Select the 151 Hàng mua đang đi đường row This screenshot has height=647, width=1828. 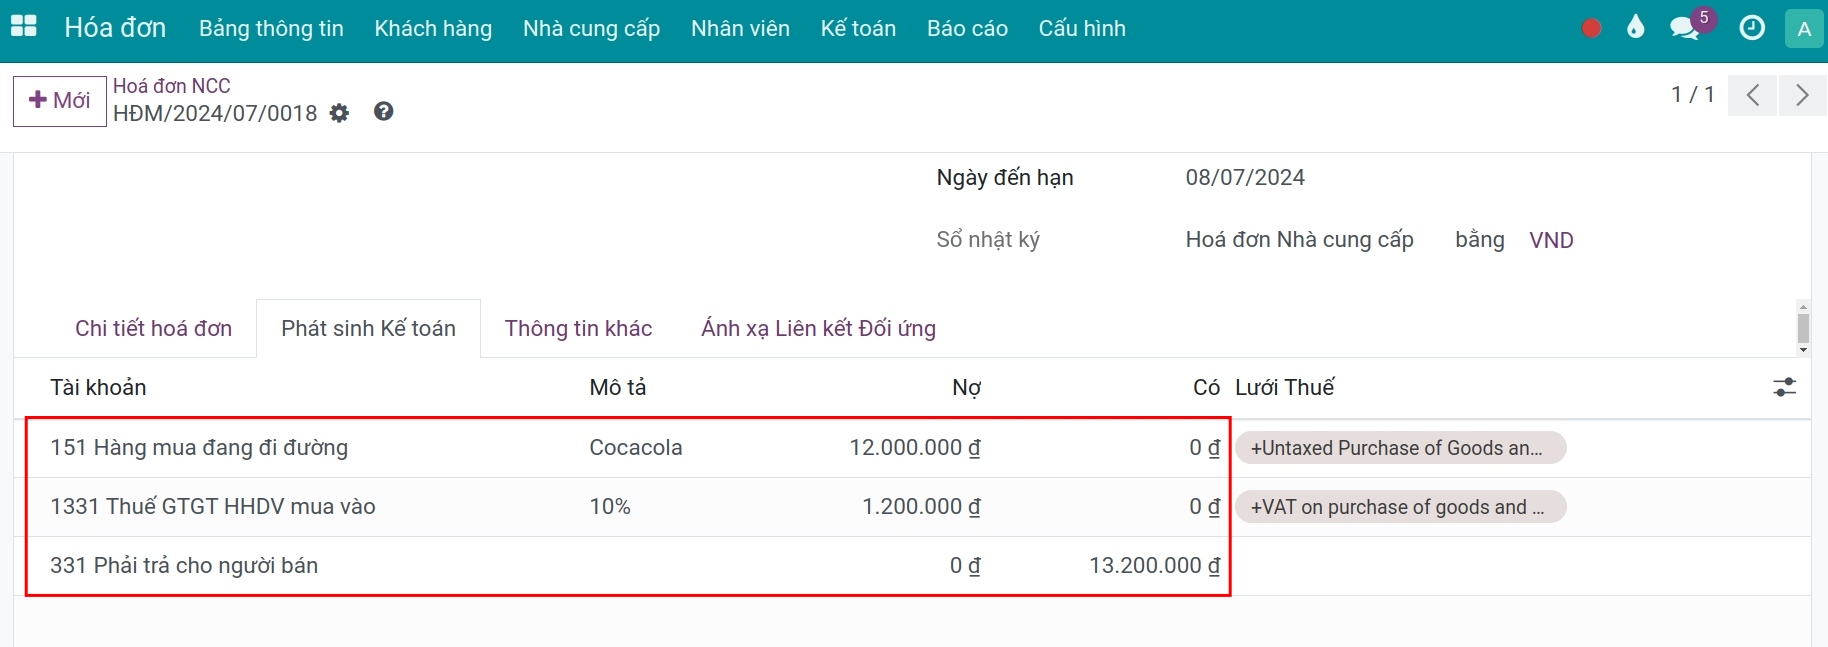912,448
